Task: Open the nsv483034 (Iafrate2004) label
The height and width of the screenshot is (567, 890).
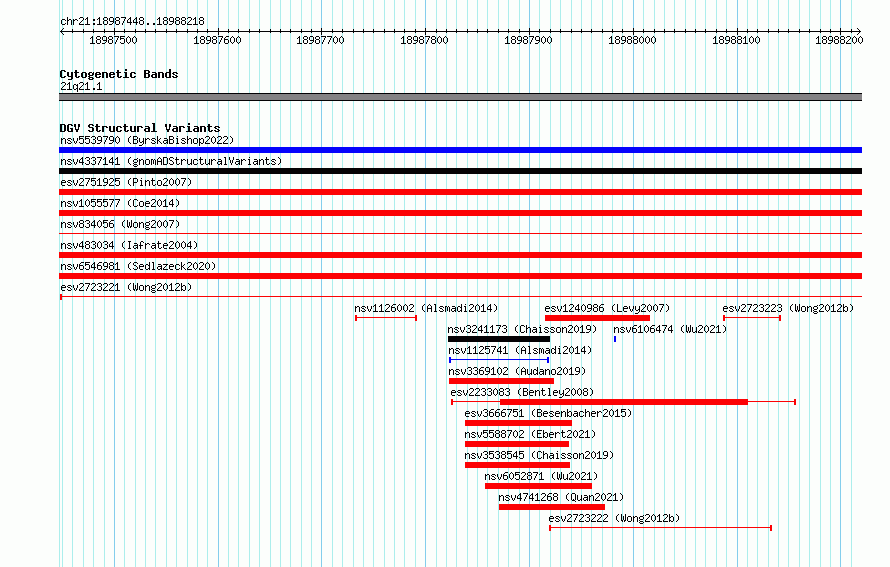Action: [x=129, y=245]
